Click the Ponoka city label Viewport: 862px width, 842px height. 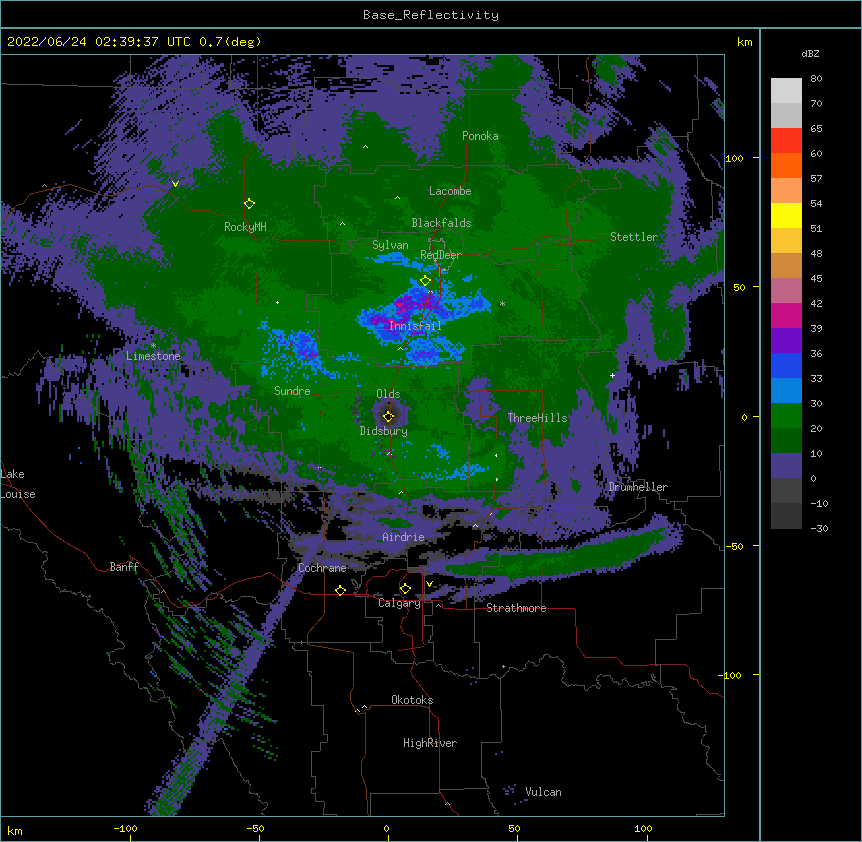pos(480,136)
